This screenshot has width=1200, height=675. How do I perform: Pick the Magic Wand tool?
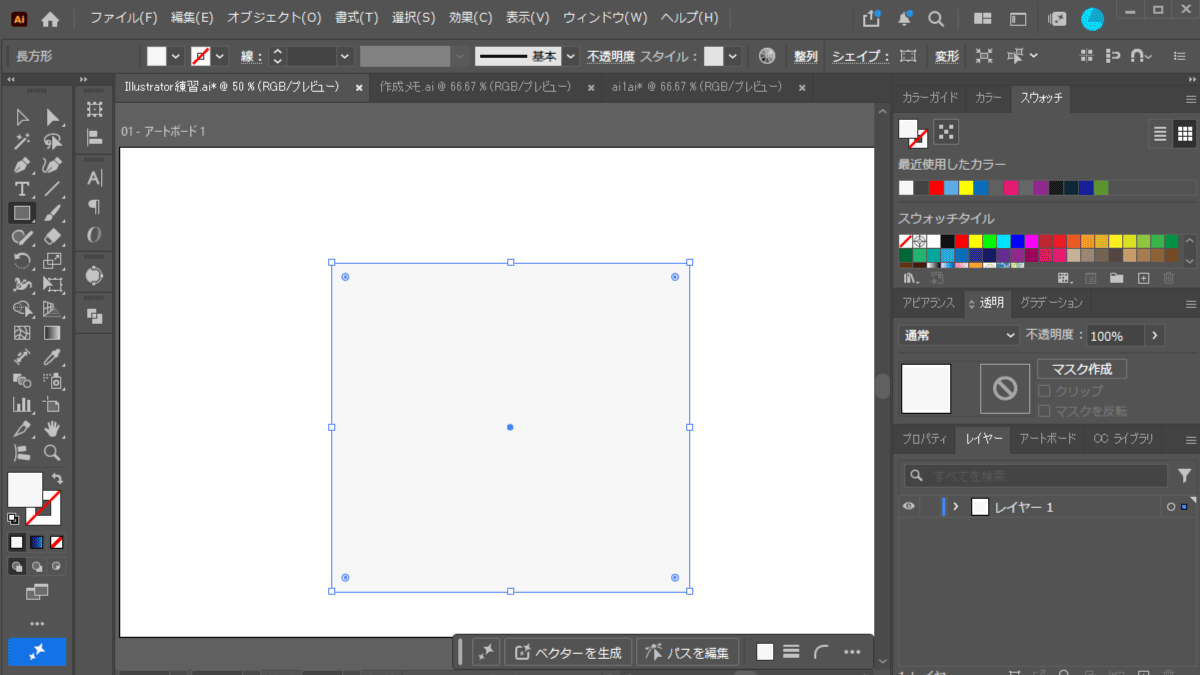(x=22, y=142)
